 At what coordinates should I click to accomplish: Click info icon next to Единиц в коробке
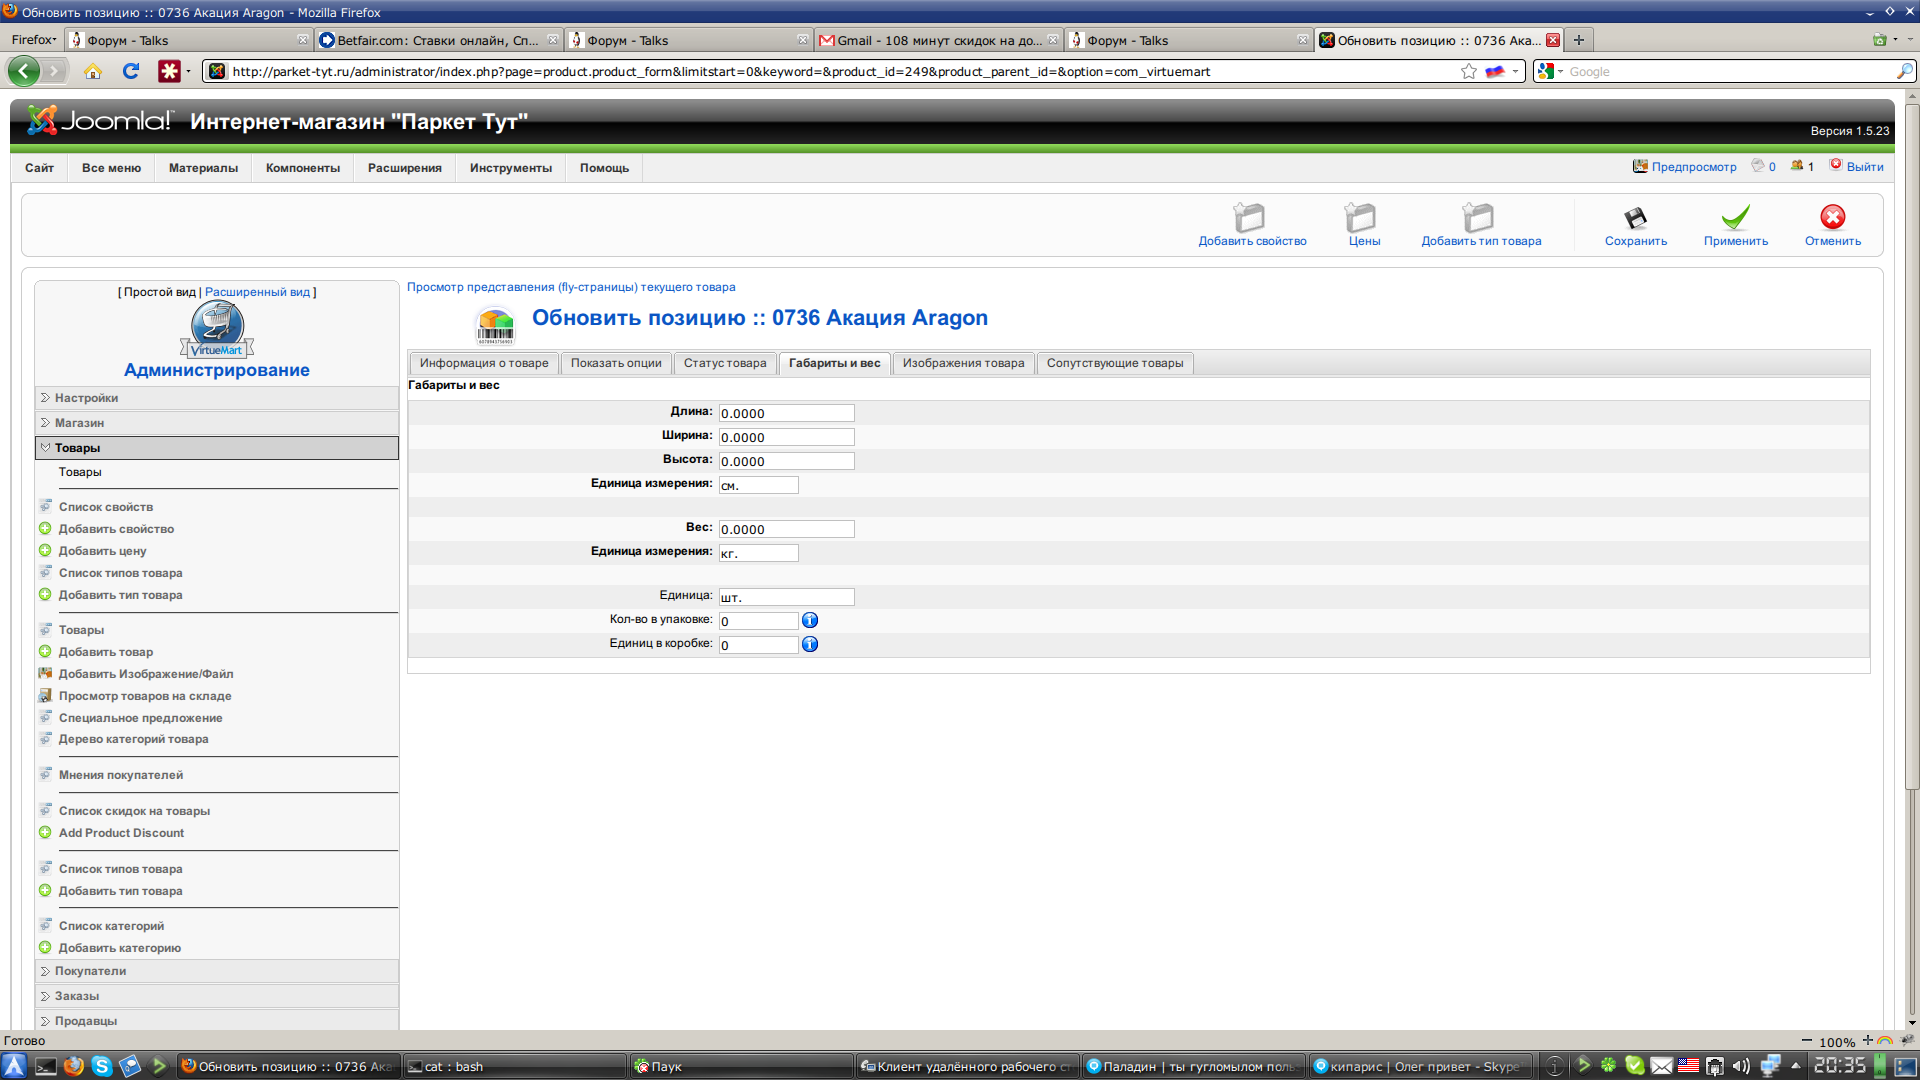click(810, 644)
